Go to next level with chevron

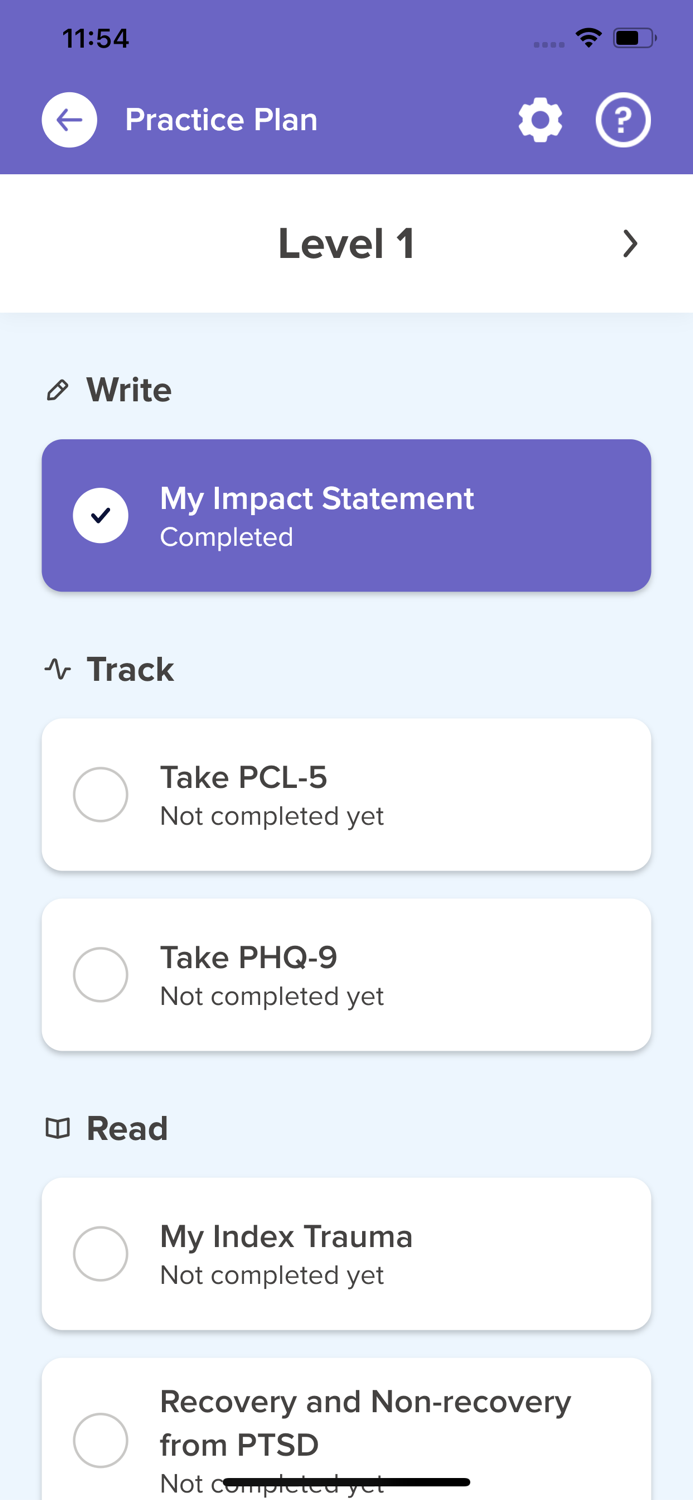[x=630, y=244]
